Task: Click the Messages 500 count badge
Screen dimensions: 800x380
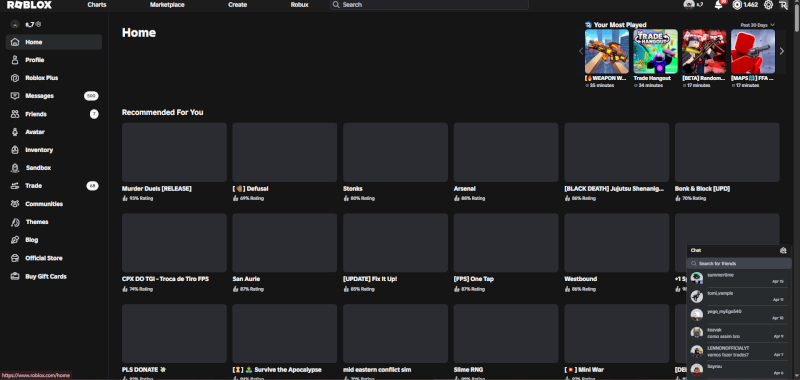Action: tap(91, 96)
